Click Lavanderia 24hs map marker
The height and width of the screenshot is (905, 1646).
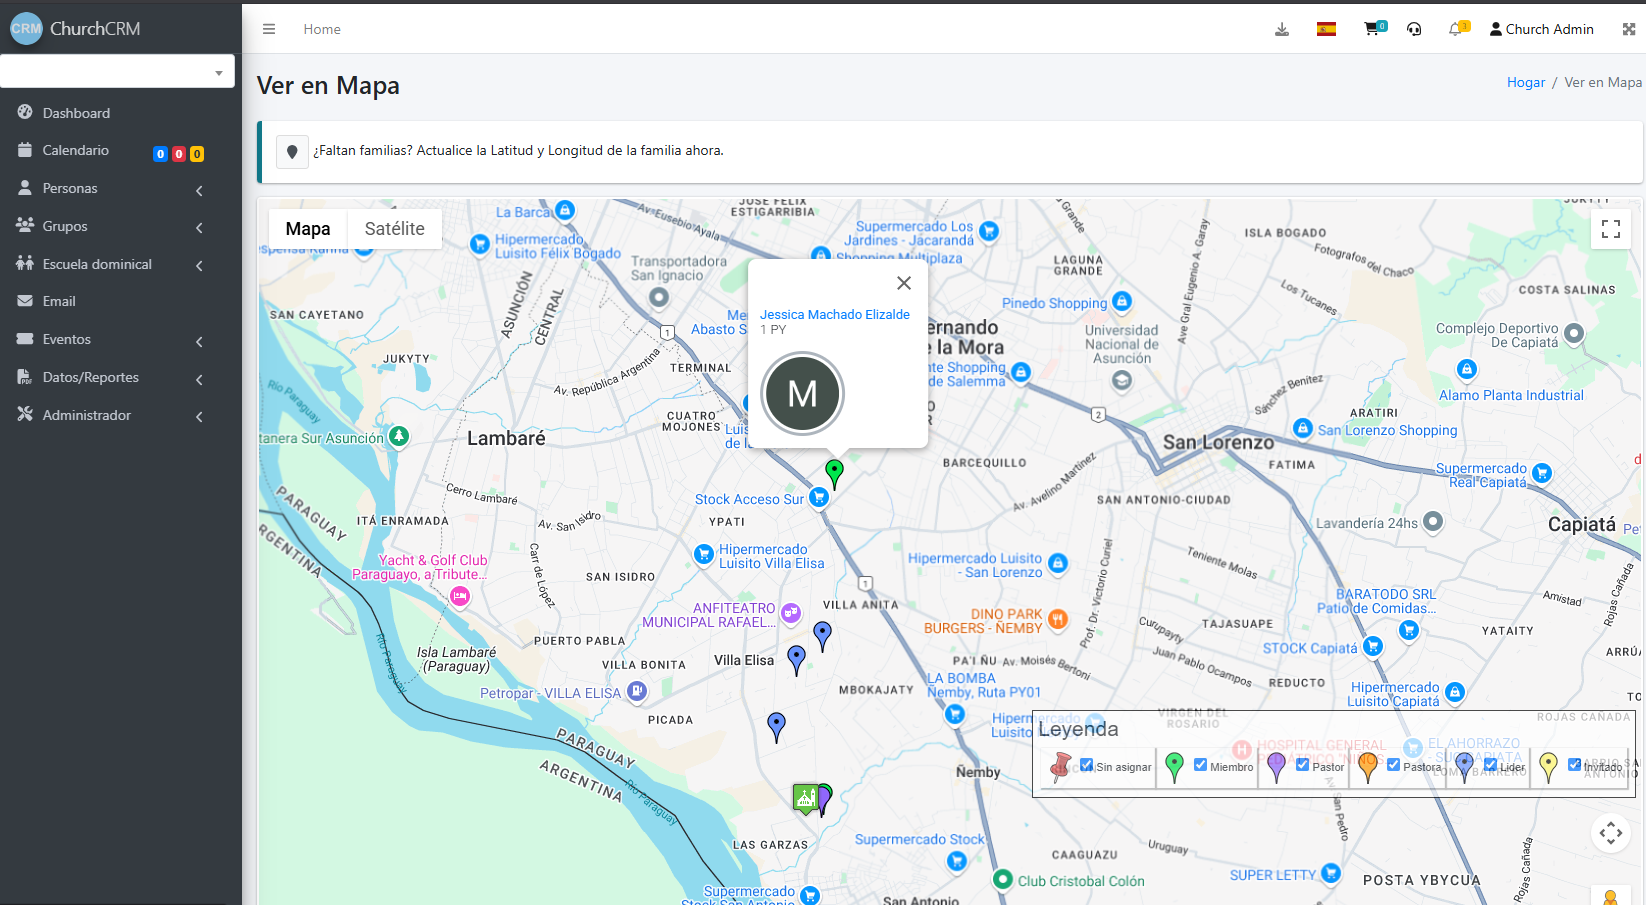click(x=1433, y=521)
